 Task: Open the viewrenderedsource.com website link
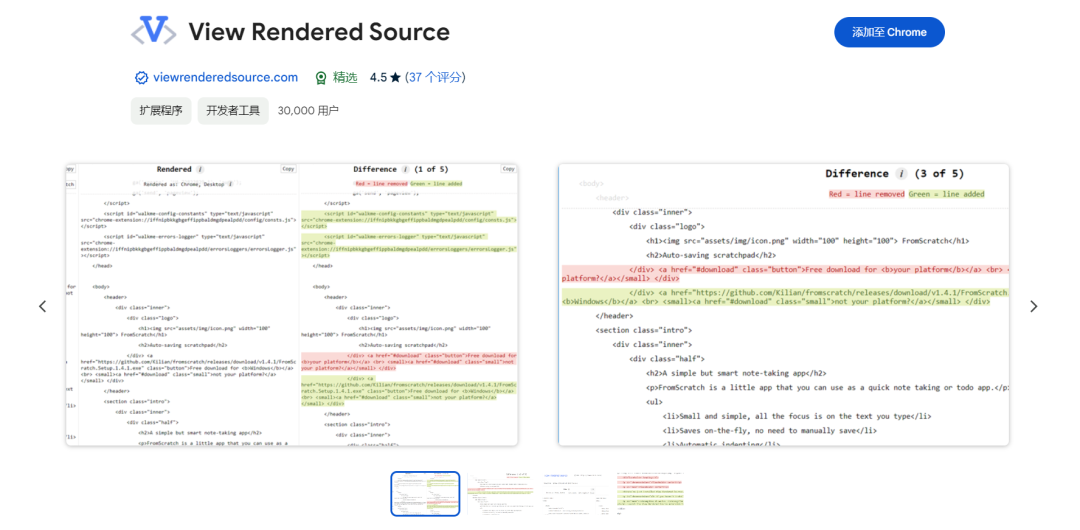225,78
